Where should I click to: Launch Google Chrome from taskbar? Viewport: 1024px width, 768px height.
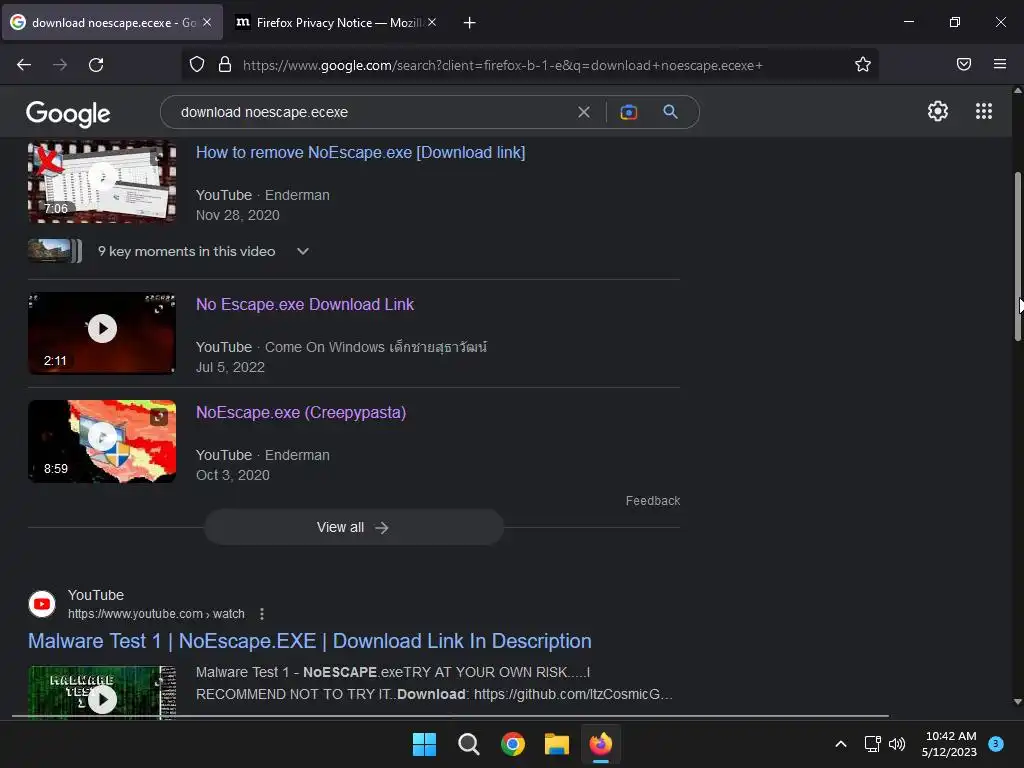coord(513,744)
